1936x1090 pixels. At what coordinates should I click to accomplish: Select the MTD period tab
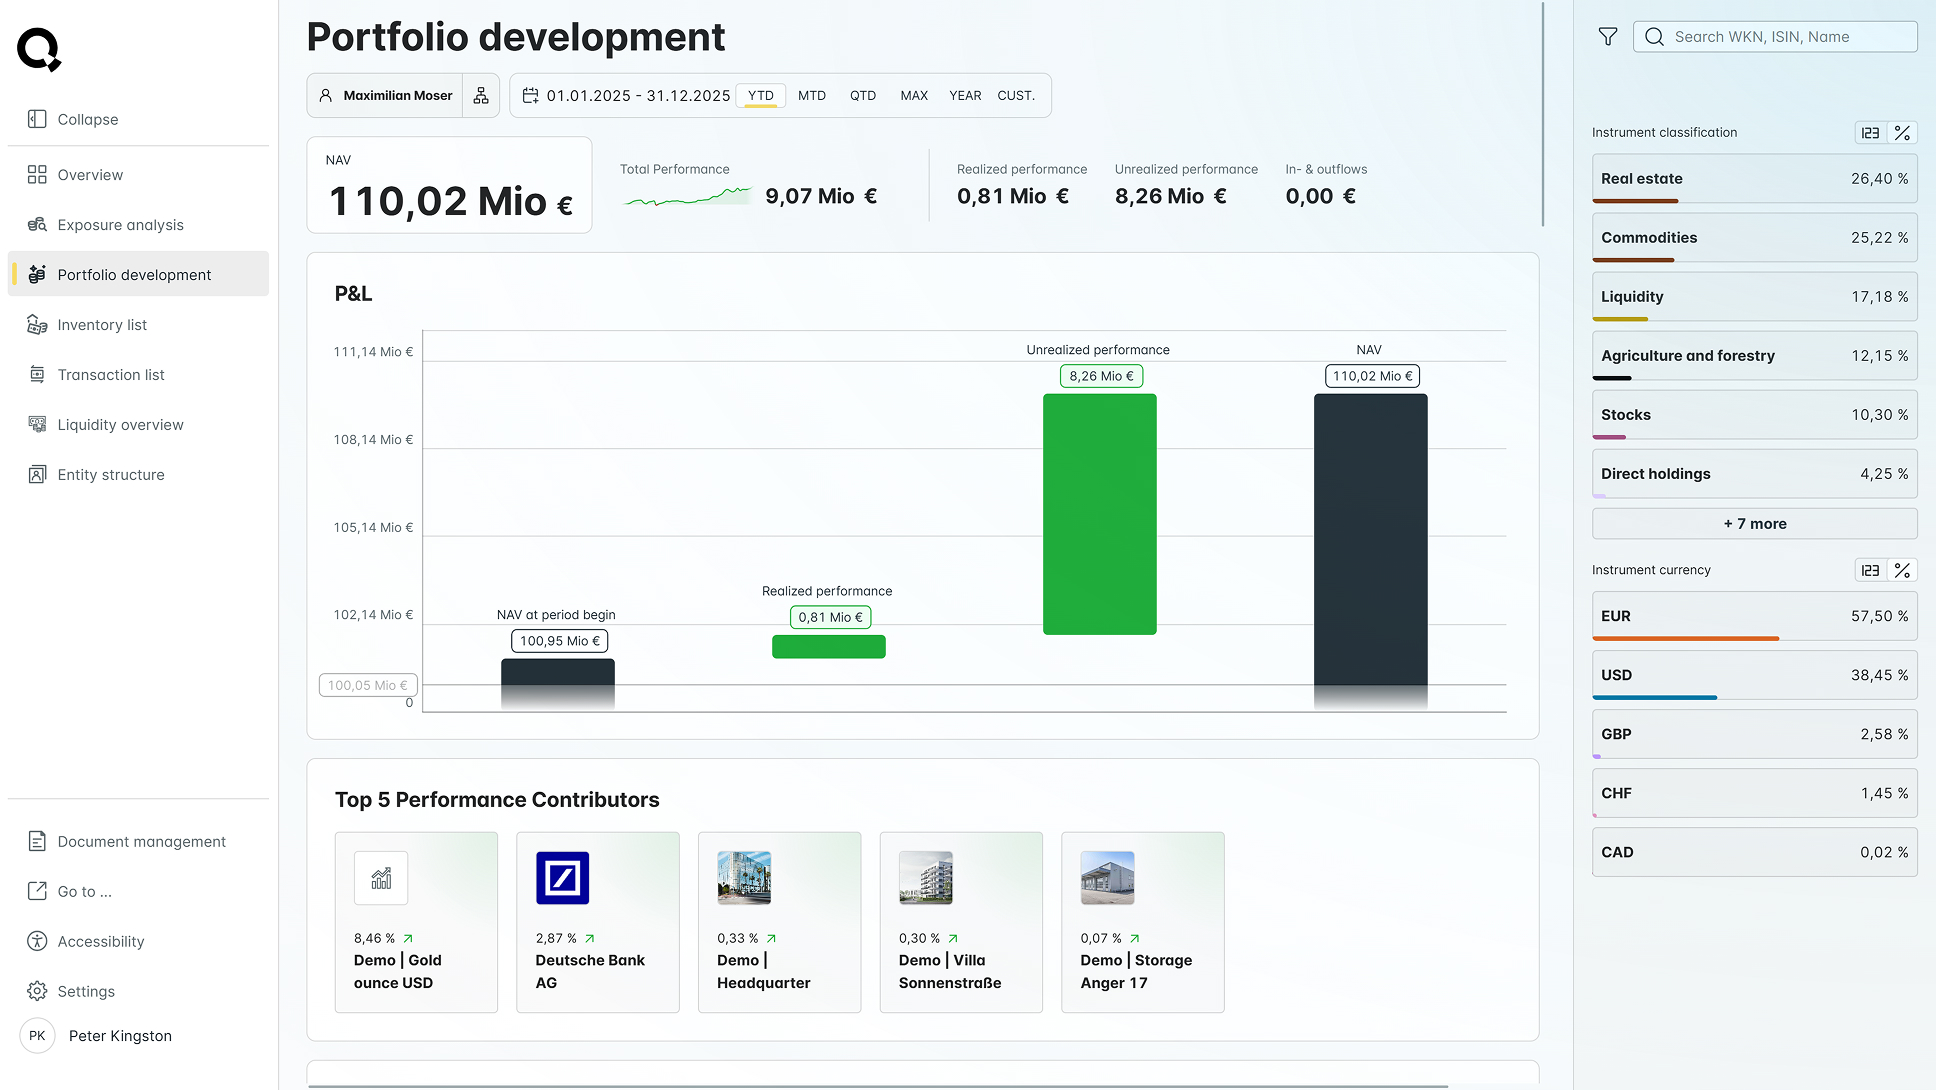coord(811,96)
